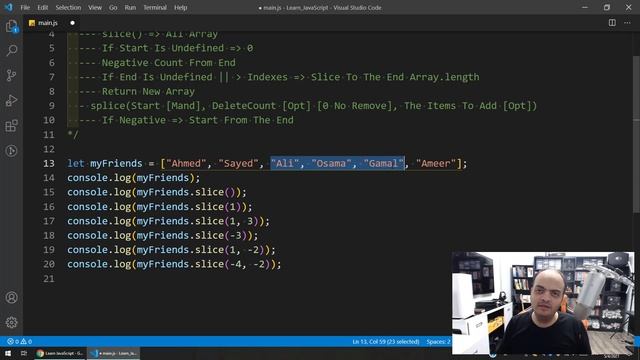Open the Run and Debug view
The height and width of the screenshot is (360, 640).
click(x=11, y=100)
